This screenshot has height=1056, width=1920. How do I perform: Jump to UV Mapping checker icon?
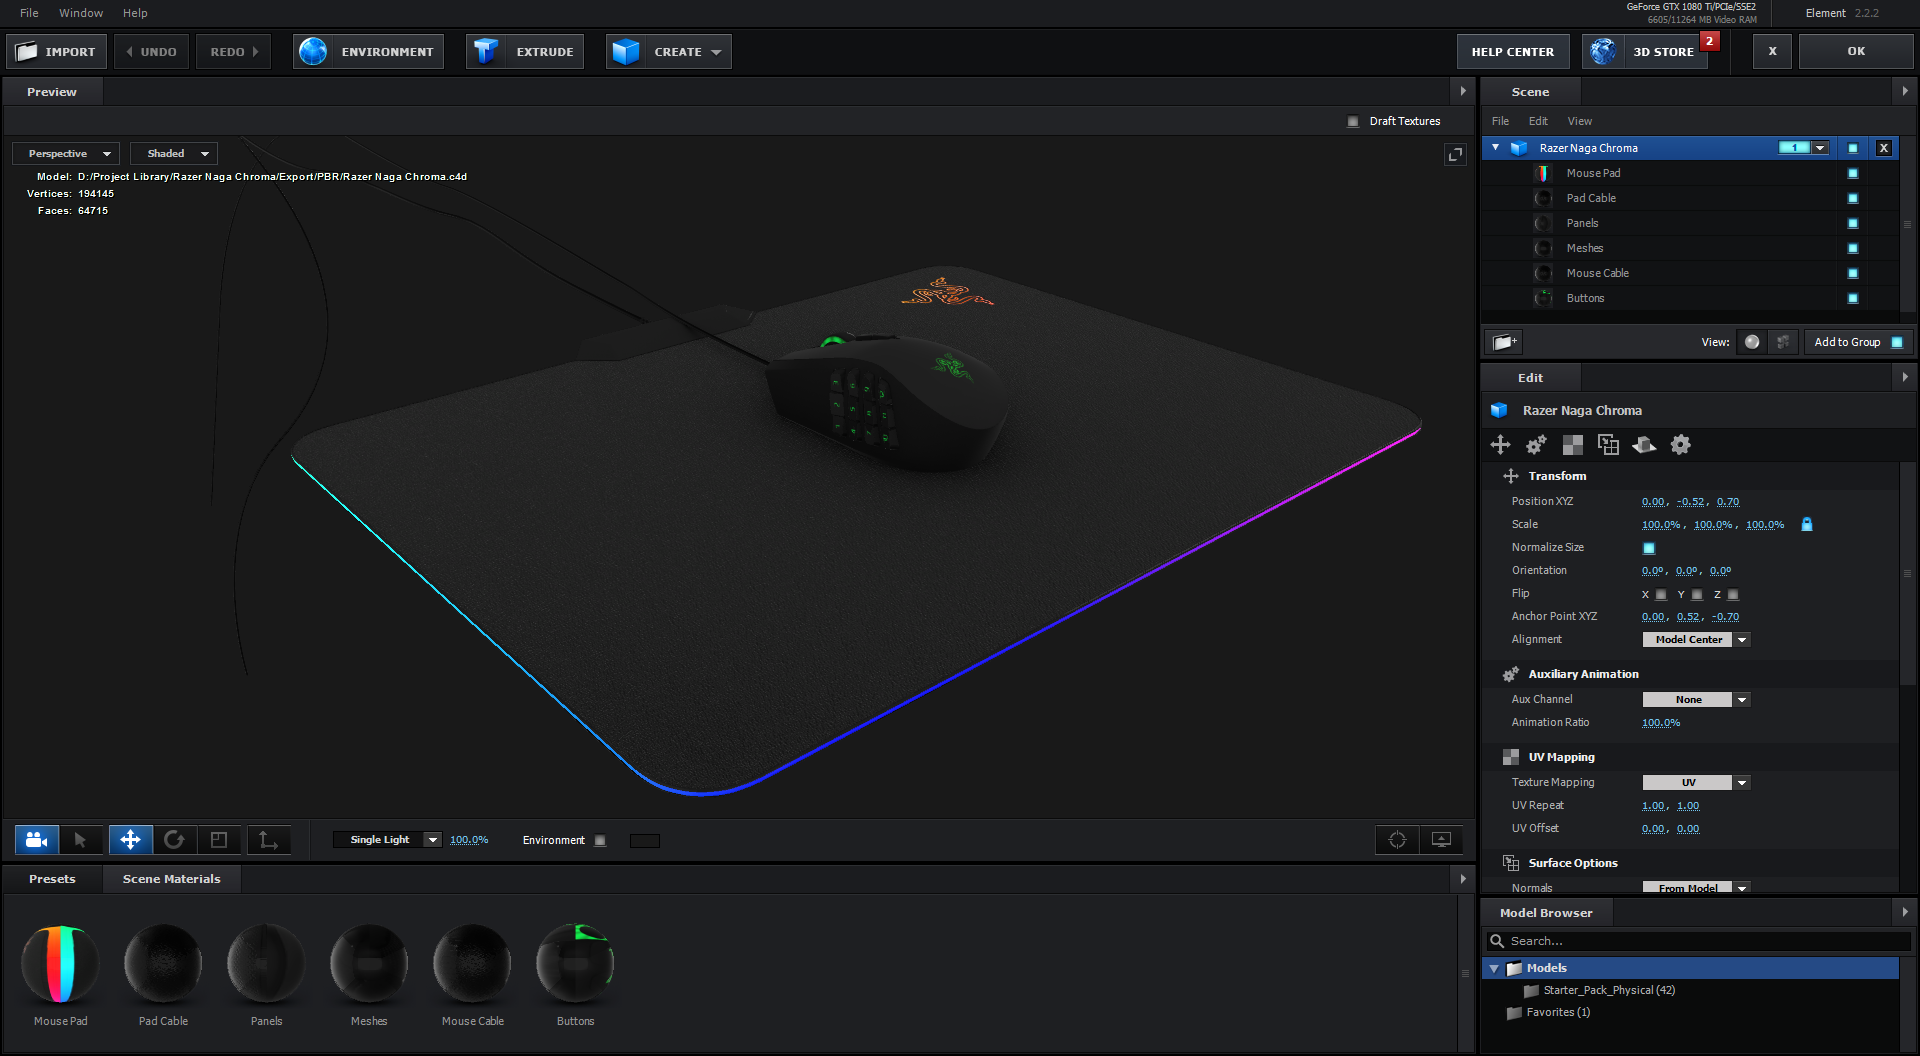[x=1572, y=445]
